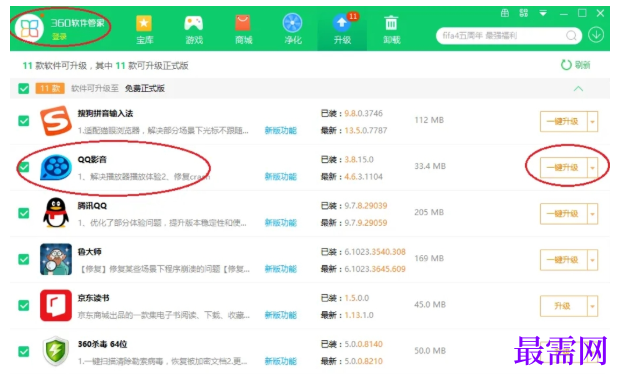Click 一键升级 for 鲁大师

pos(563,260)
